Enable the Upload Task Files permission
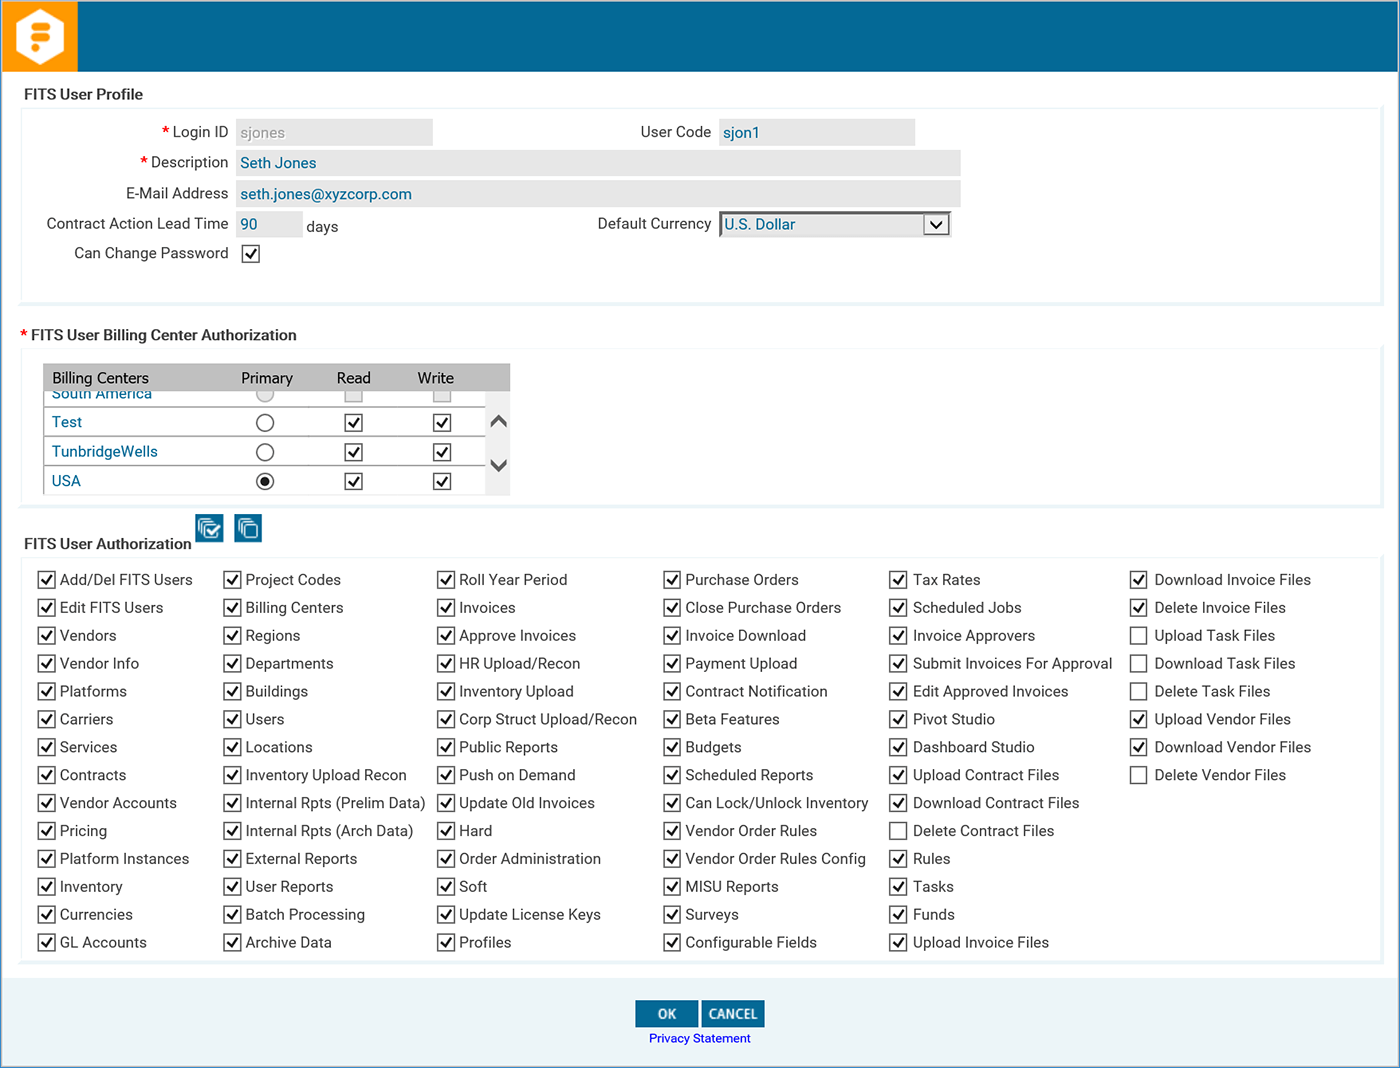 point(1138,635)
